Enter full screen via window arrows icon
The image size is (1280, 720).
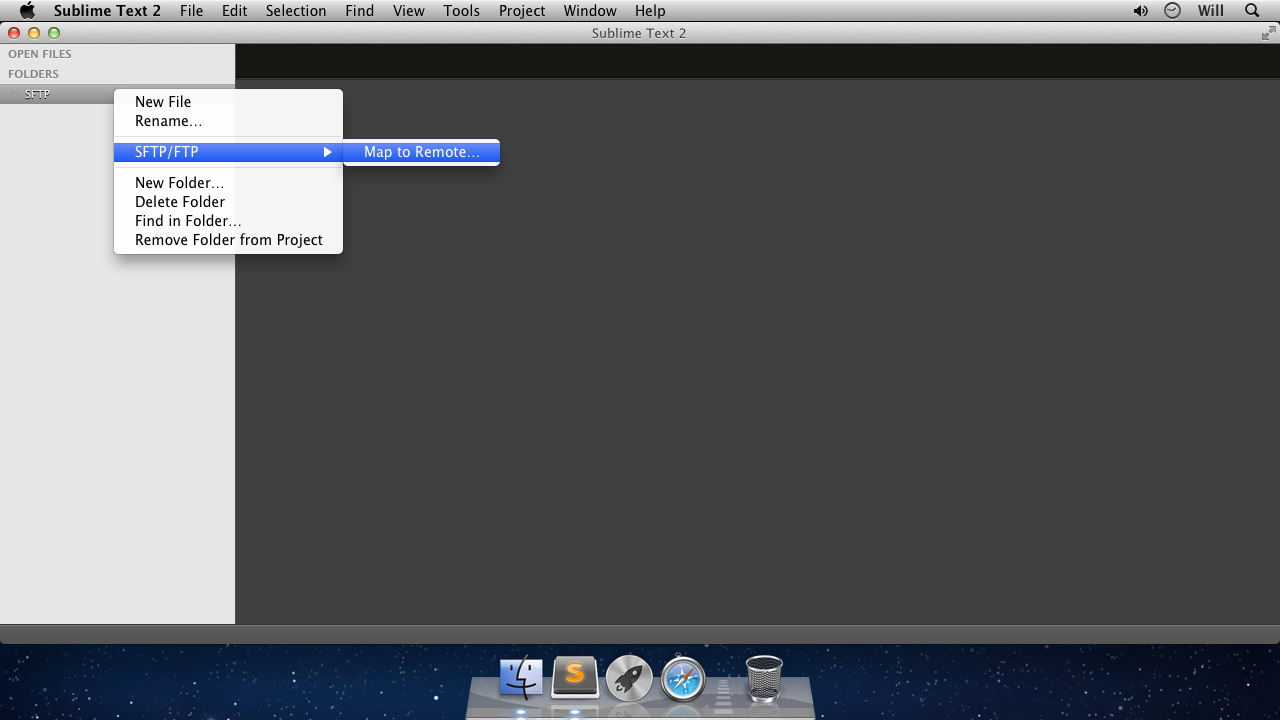1269,33
